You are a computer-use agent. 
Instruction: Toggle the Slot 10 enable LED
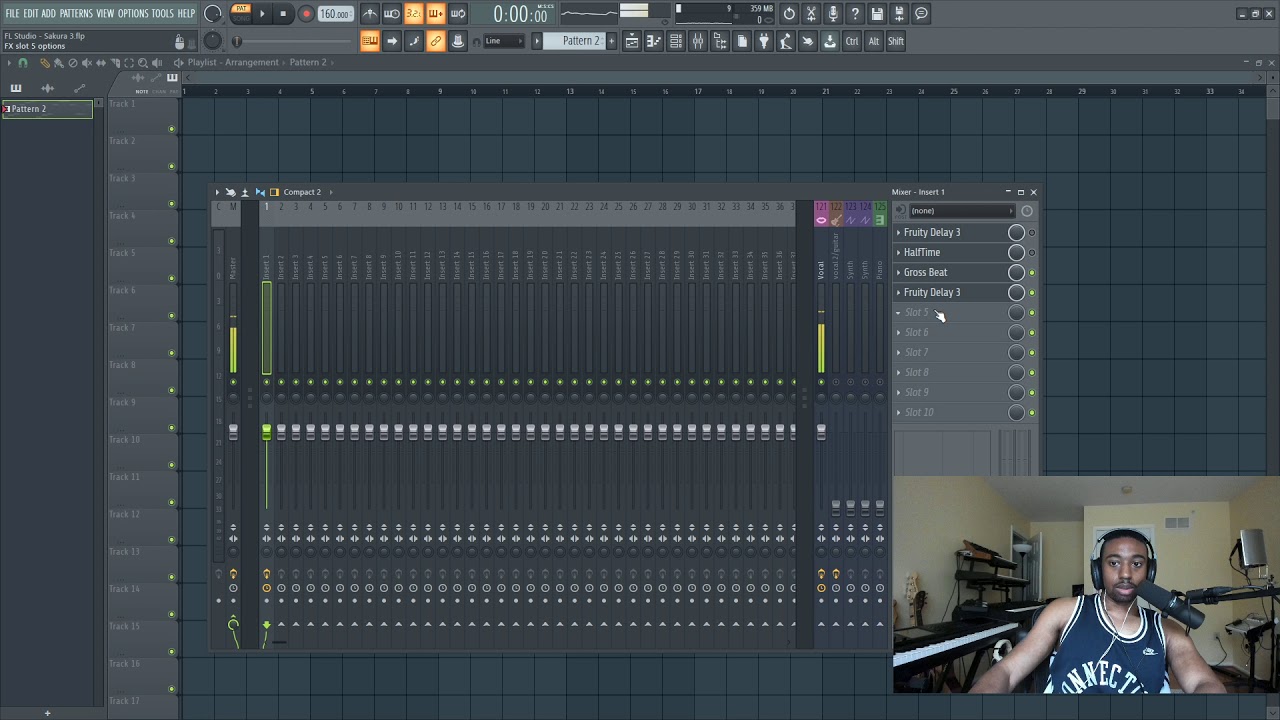coord(1032,412)
